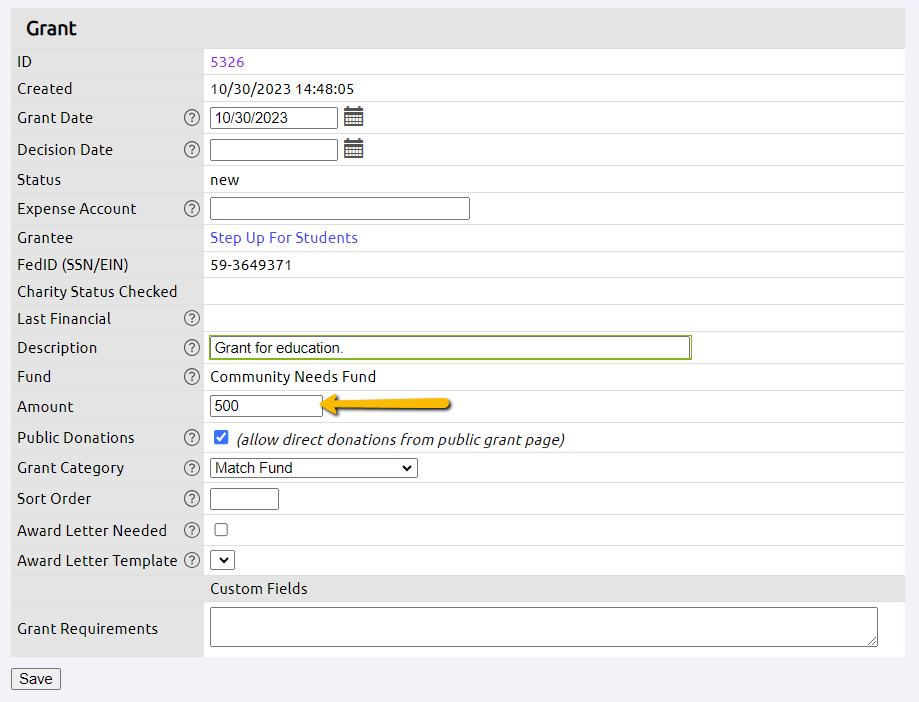The image size is (919, 702).
Task: Click into the Amount field
Action: [x=265, y=406]
